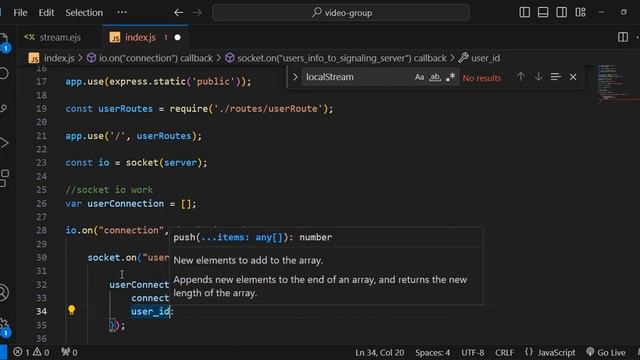Screen dimensions: 640x360
Task: Open the Explorer view in activity bar
Action: tap(3, 42)
